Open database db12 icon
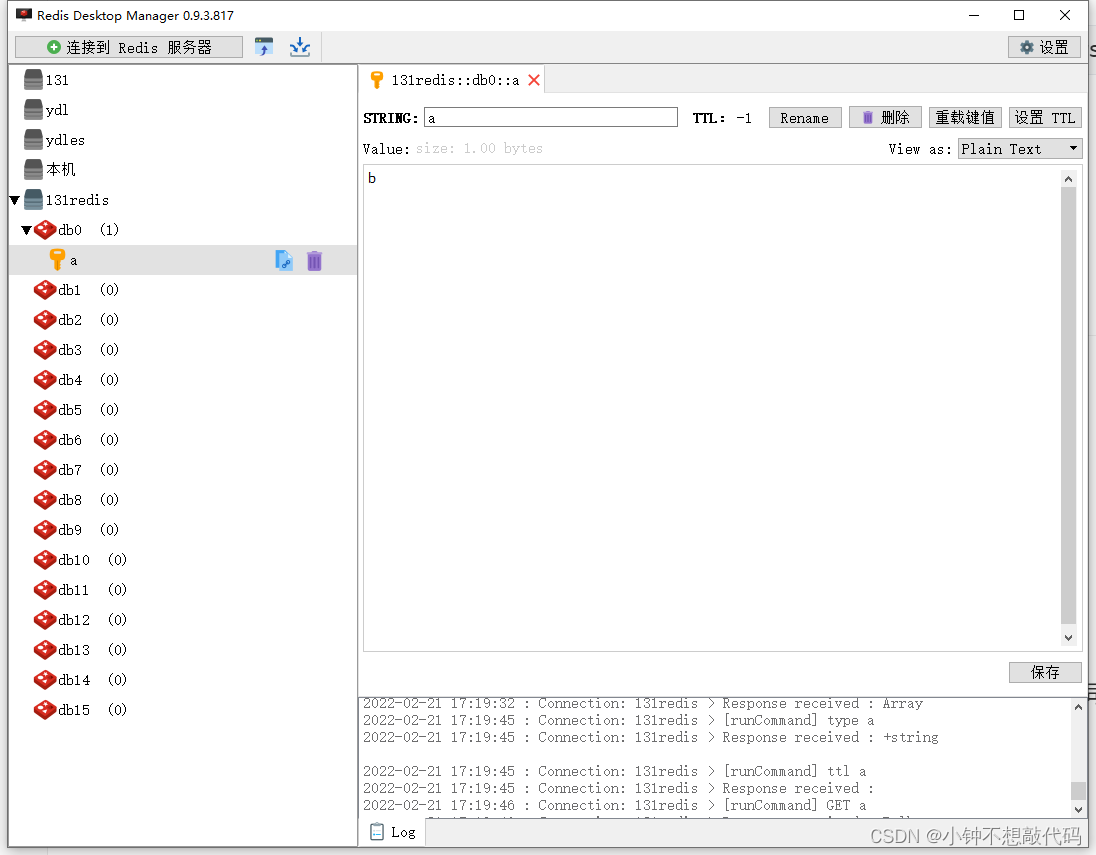Image resolution: width=1096 pixels, height=855 pixels. pos(45,620)
